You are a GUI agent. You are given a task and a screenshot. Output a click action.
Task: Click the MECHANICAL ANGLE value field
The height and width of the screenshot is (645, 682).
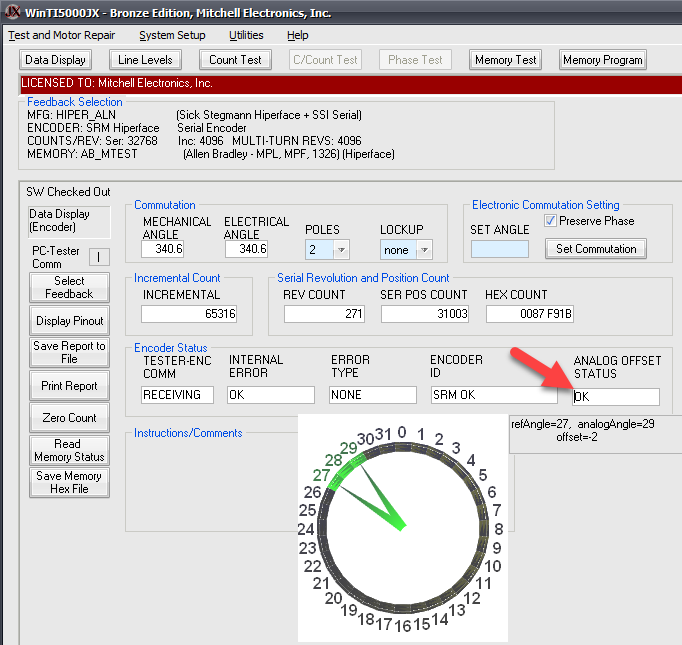pos(162,249)
